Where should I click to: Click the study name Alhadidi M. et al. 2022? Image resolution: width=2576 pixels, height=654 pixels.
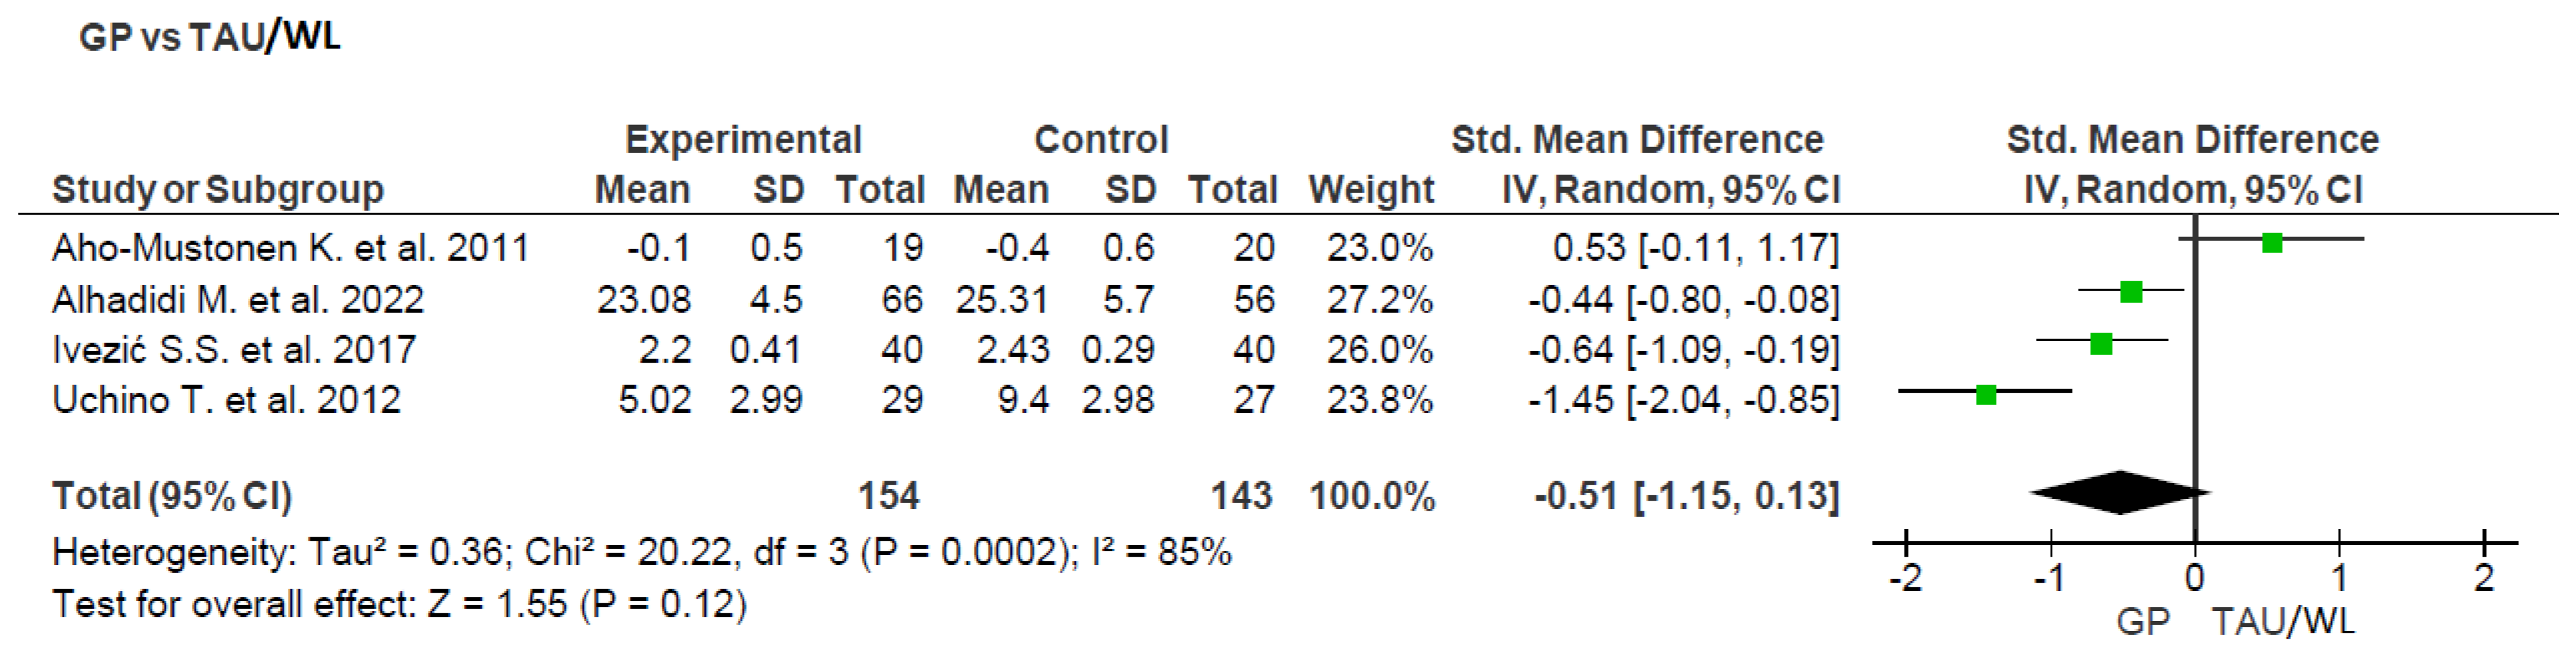click(237, 299)
